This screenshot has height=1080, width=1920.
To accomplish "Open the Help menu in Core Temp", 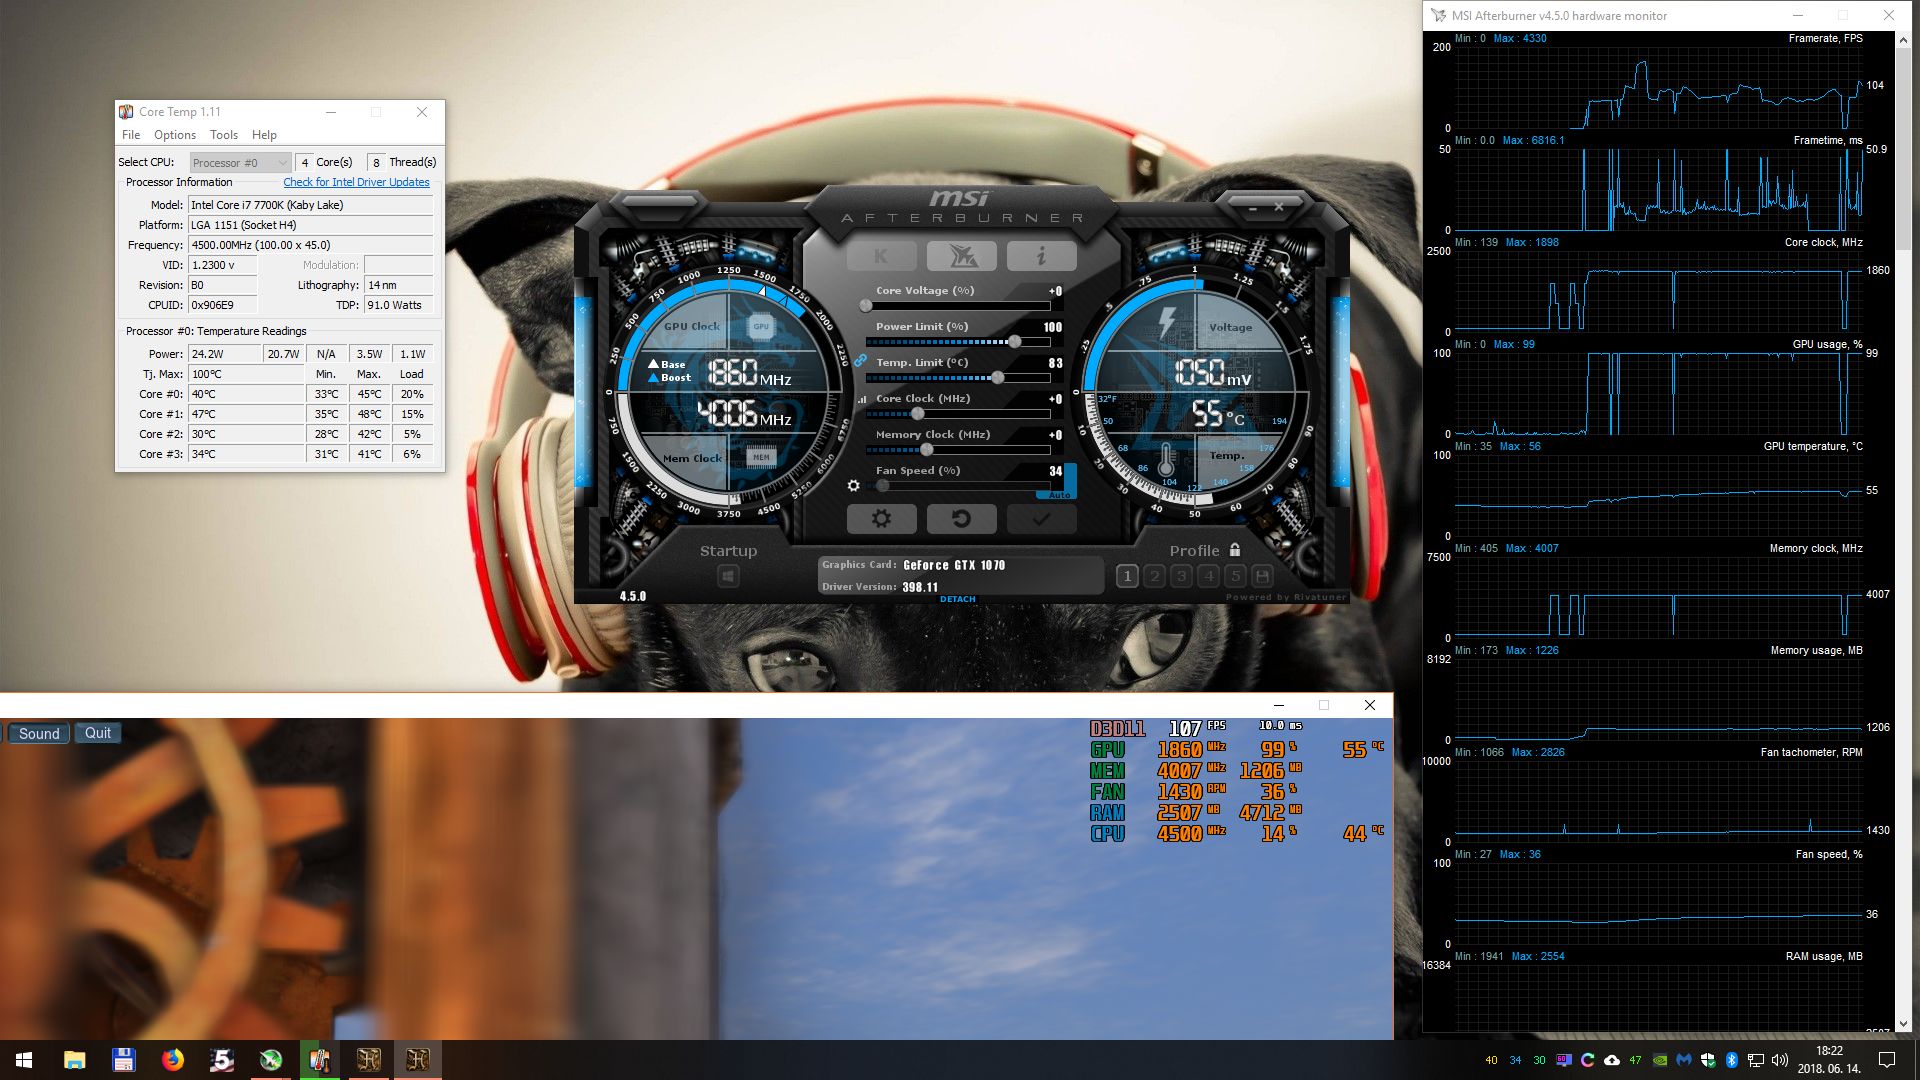I will click(x=264, y=135).
